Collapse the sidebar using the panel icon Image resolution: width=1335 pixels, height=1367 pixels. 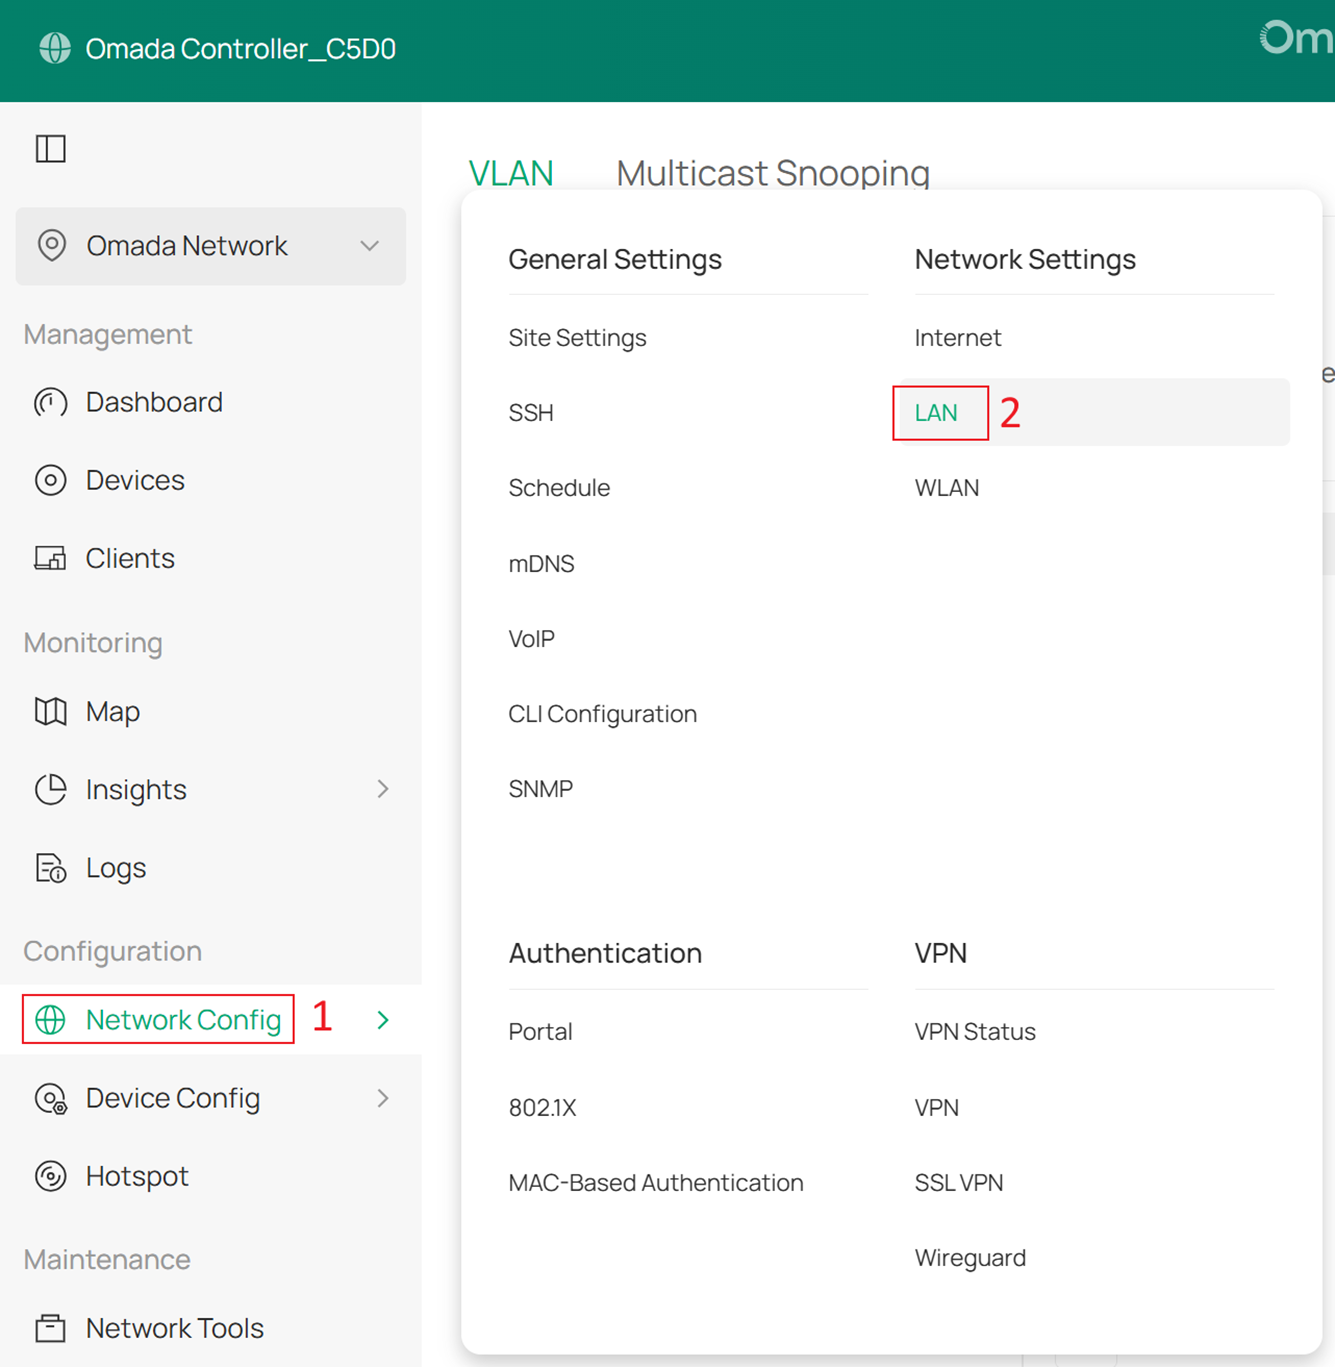click(51, 148)
